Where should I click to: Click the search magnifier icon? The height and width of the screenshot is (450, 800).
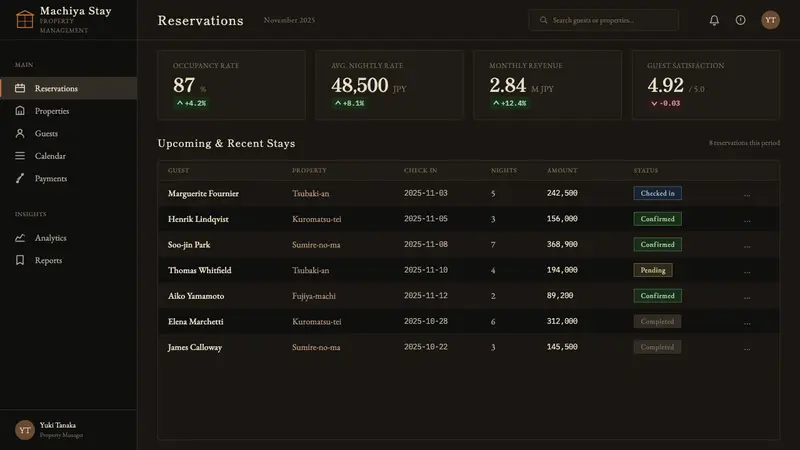point(543,20)
